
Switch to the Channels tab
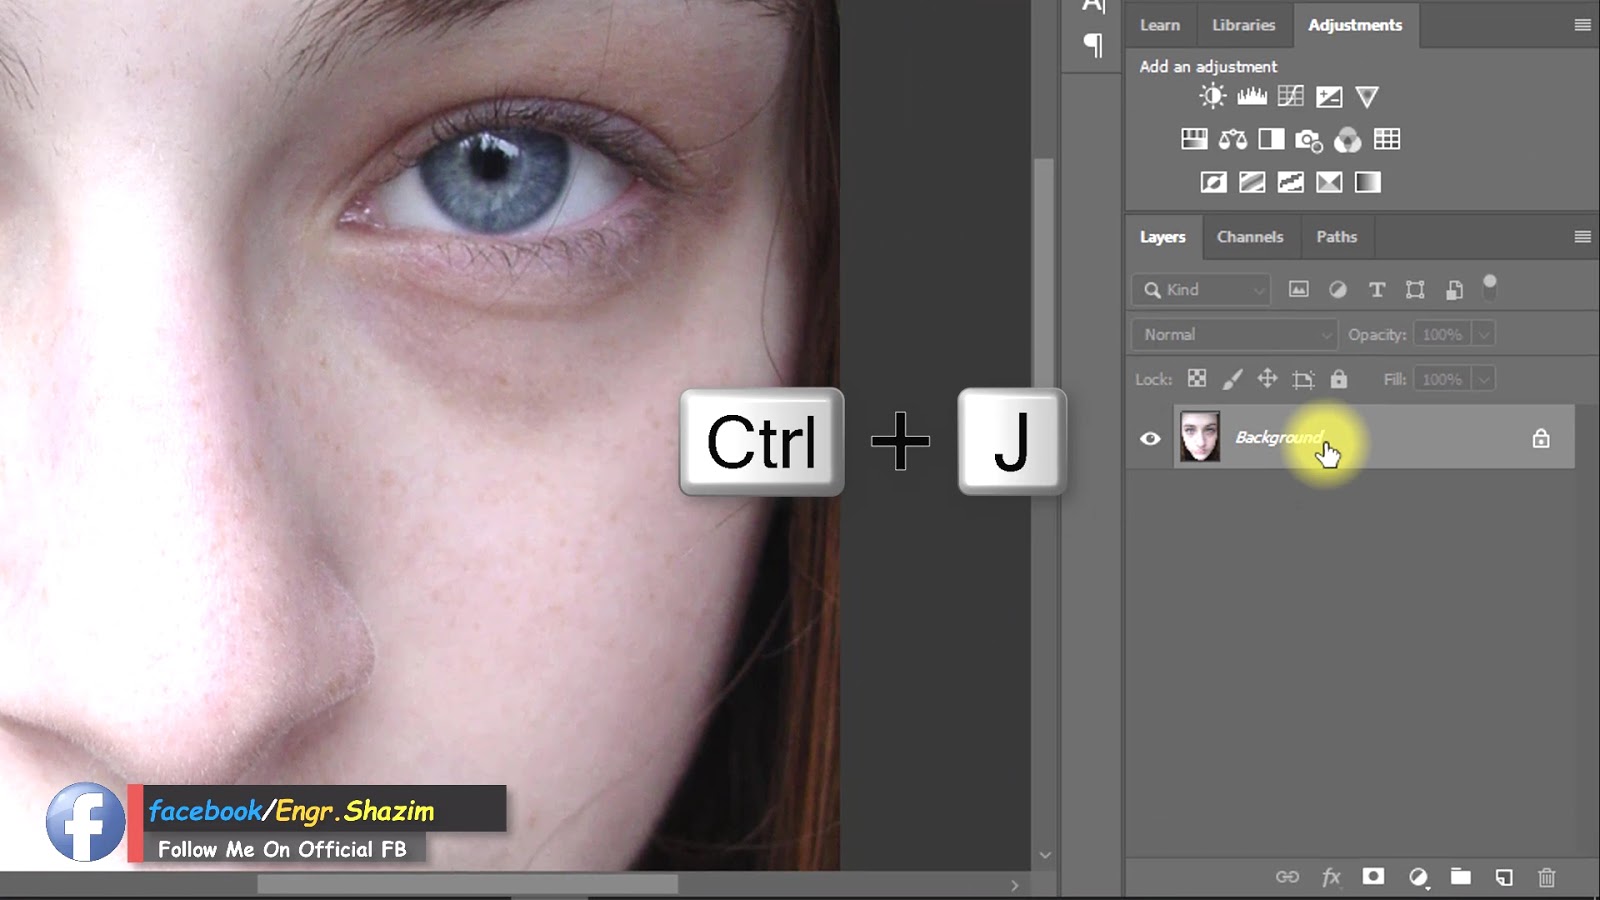(1249, 237)
